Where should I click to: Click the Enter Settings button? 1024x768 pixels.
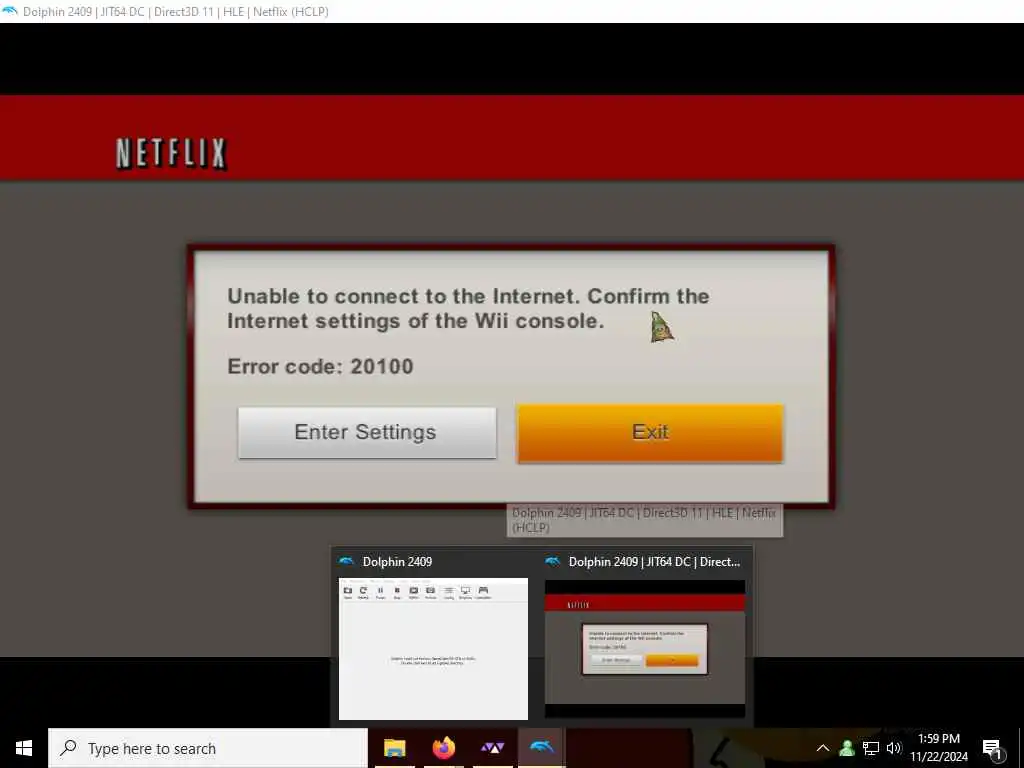pos(367,432)
